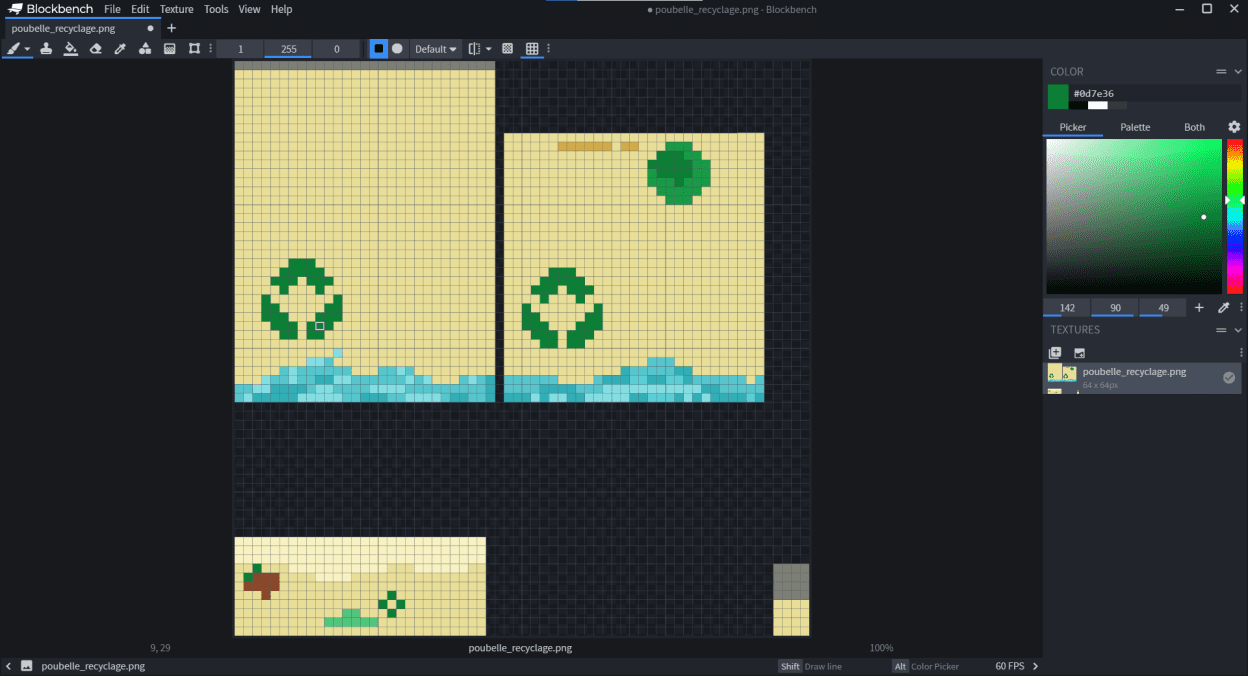Select the Copy Brush stamp tool
This screenshot has height=676, width=1248.
(x=46, y=48)
